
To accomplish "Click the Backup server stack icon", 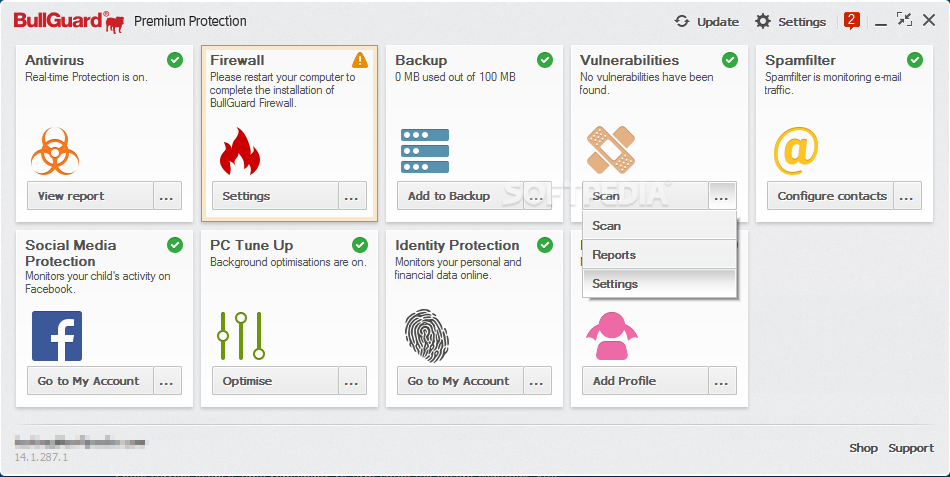I will pyautogui.click(x=425, y=151).
